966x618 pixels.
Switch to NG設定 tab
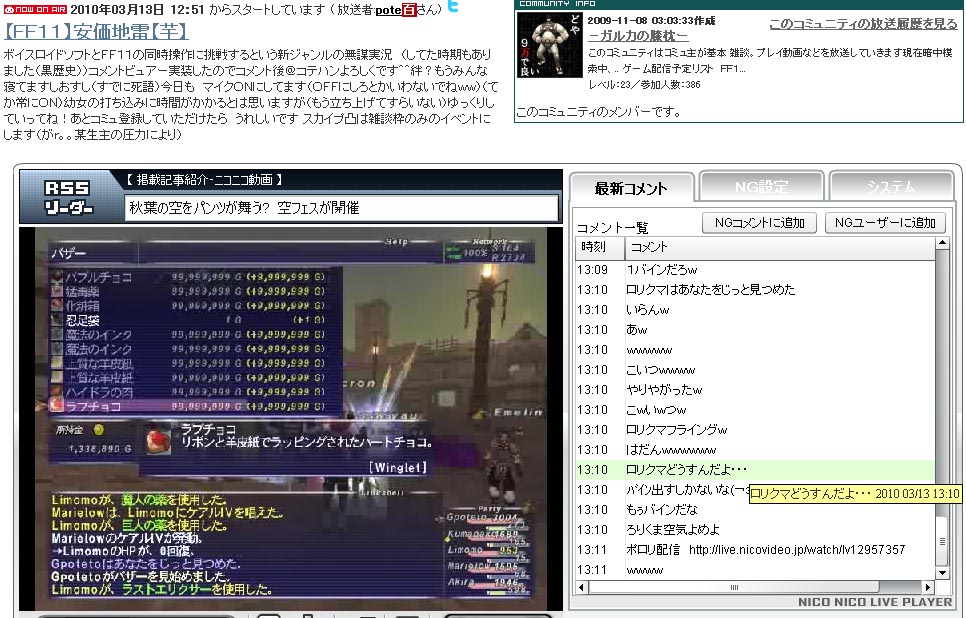point(761,186)
